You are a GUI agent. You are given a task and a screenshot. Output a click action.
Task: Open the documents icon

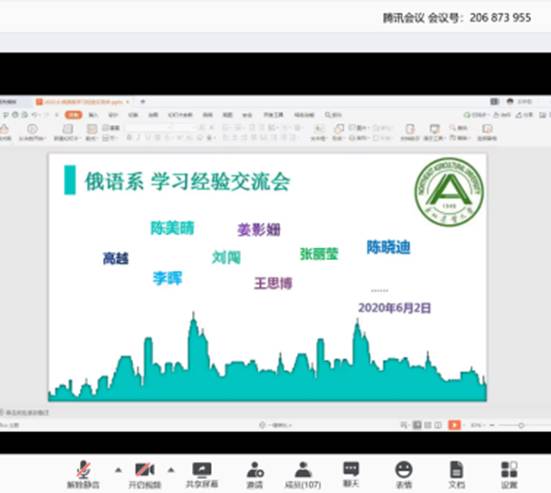(x=456, y=474)
